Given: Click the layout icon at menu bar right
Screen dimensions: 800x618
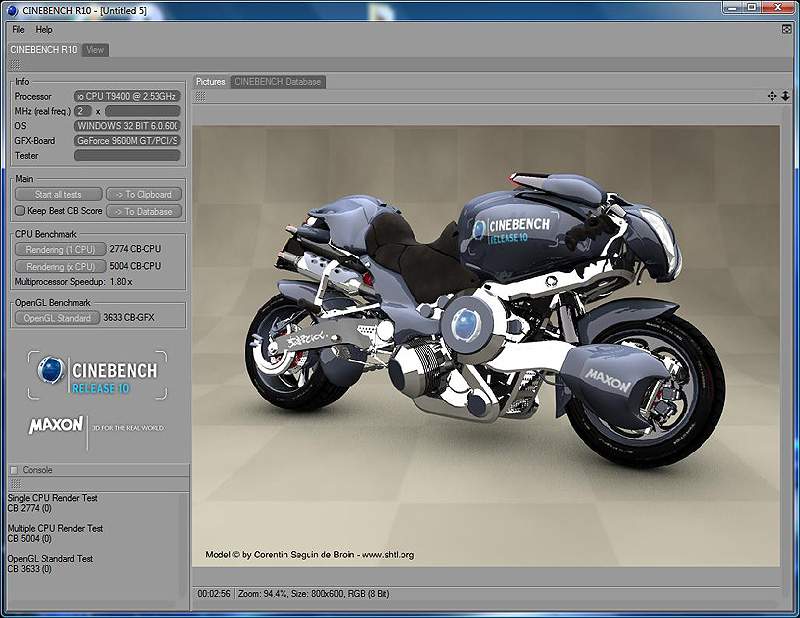Looking at the screenshot, I should (786, 30).
